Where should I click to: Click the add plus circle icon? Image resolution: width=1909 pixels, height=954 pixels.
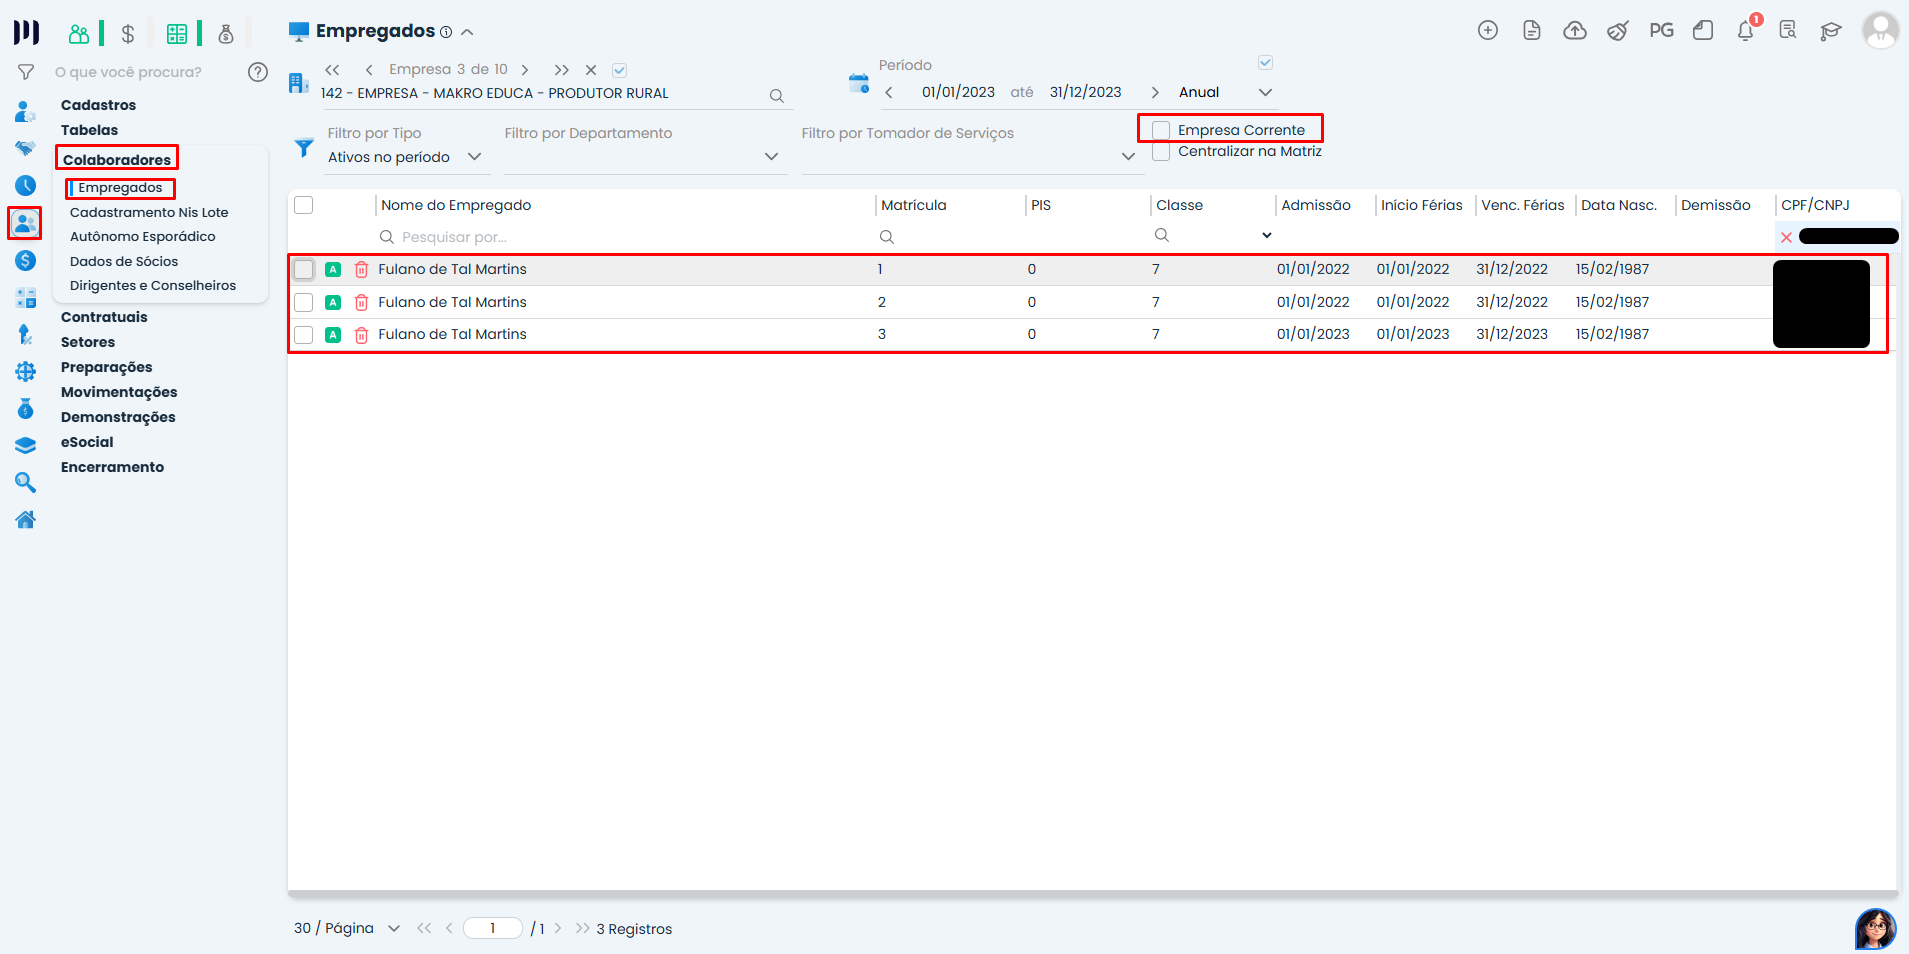1488,31
